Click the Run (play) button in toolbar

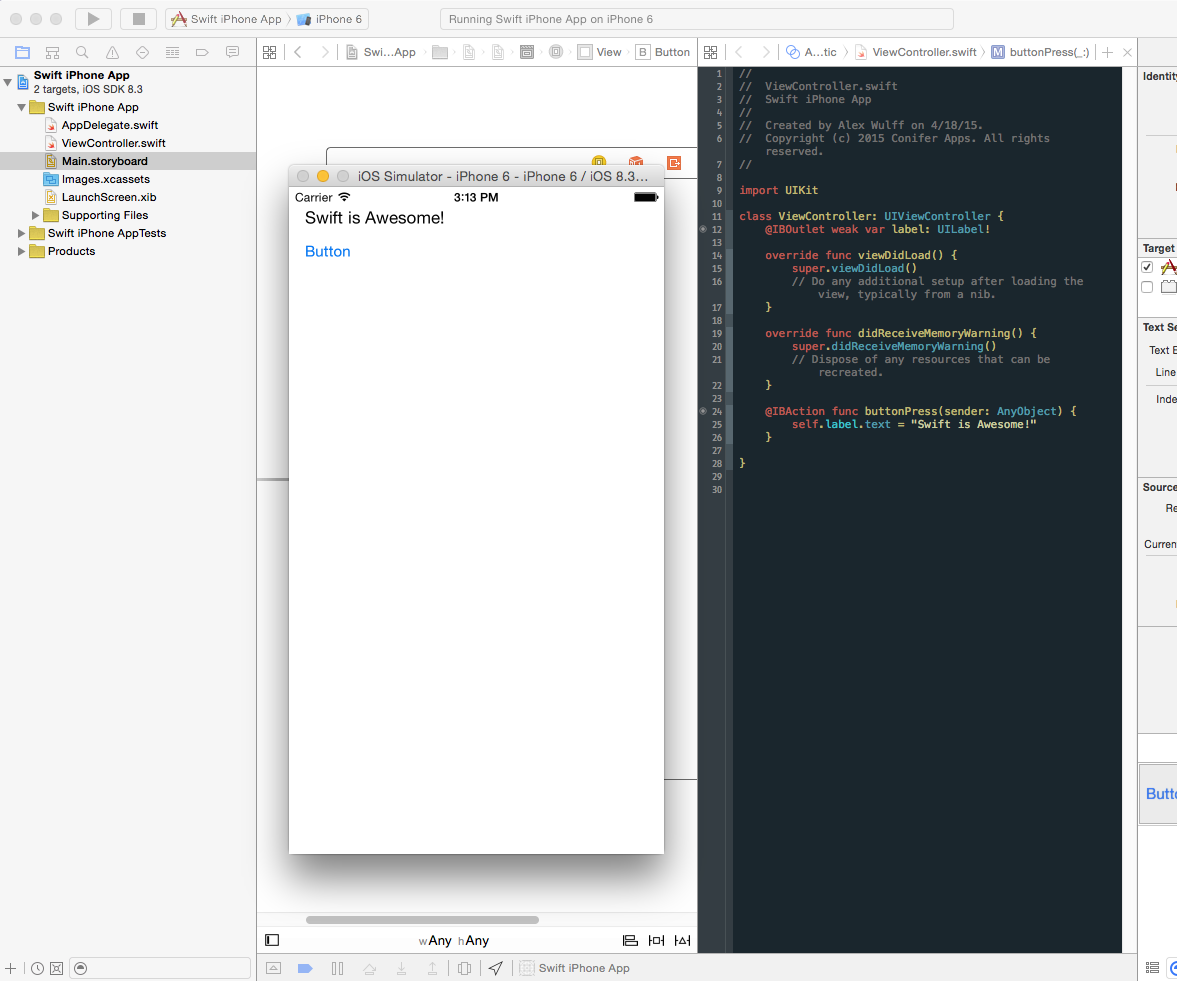pyautogui.click(x=93, y=19)
